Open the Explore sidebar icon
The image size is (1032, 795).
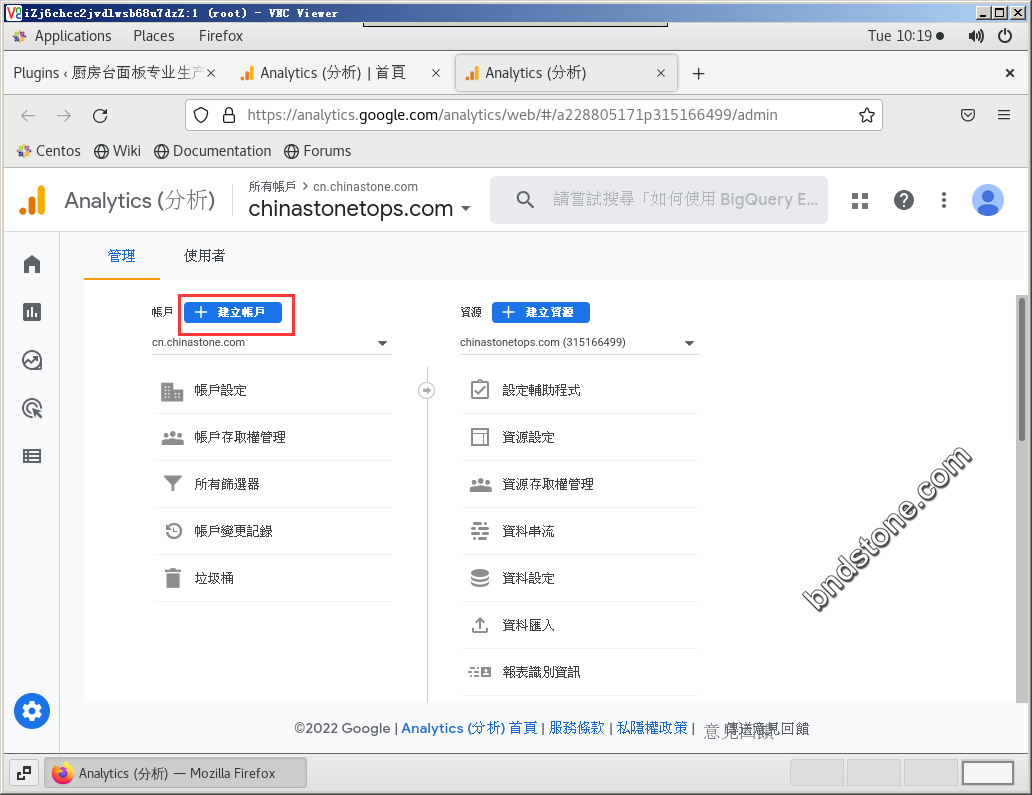[32, 360]
